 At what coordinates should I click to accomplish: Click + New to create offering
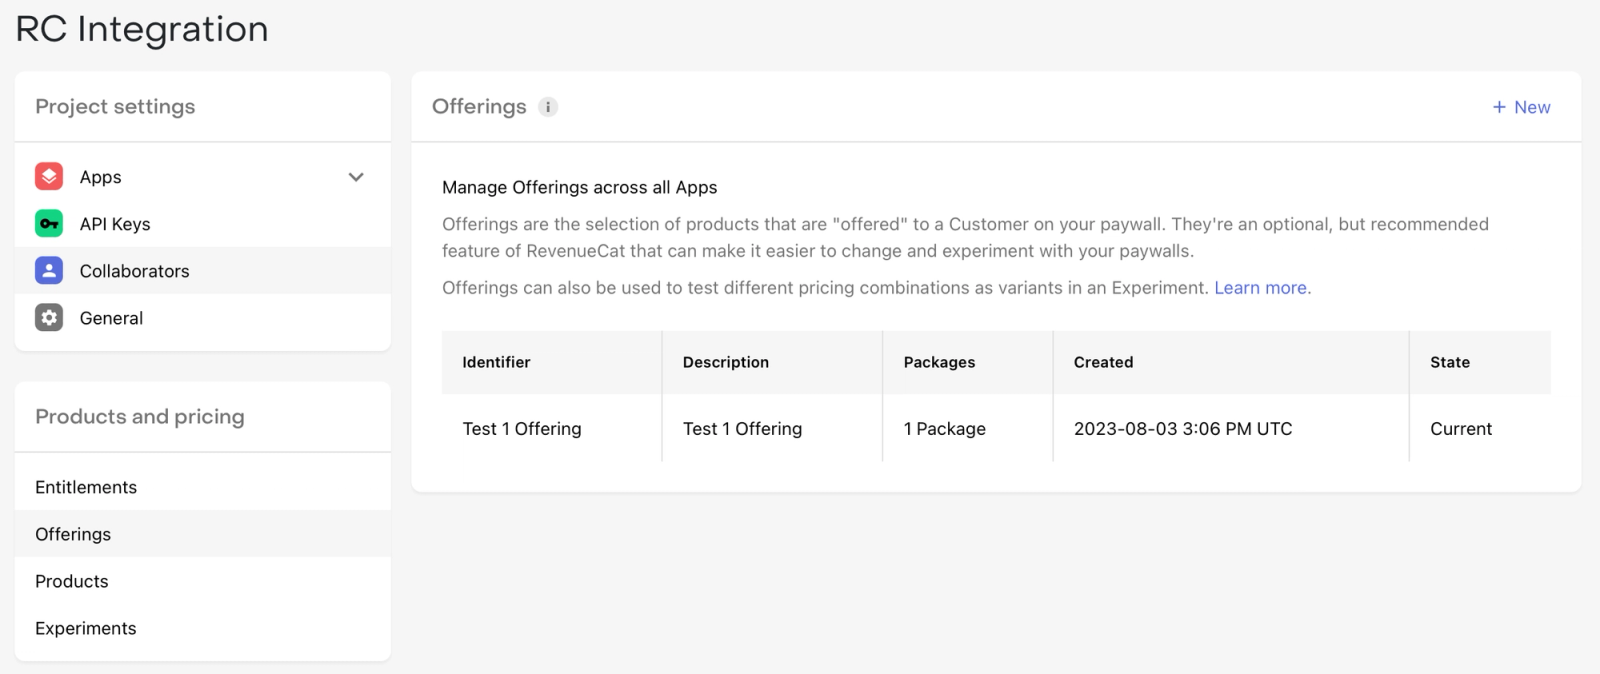[1521, 107]
